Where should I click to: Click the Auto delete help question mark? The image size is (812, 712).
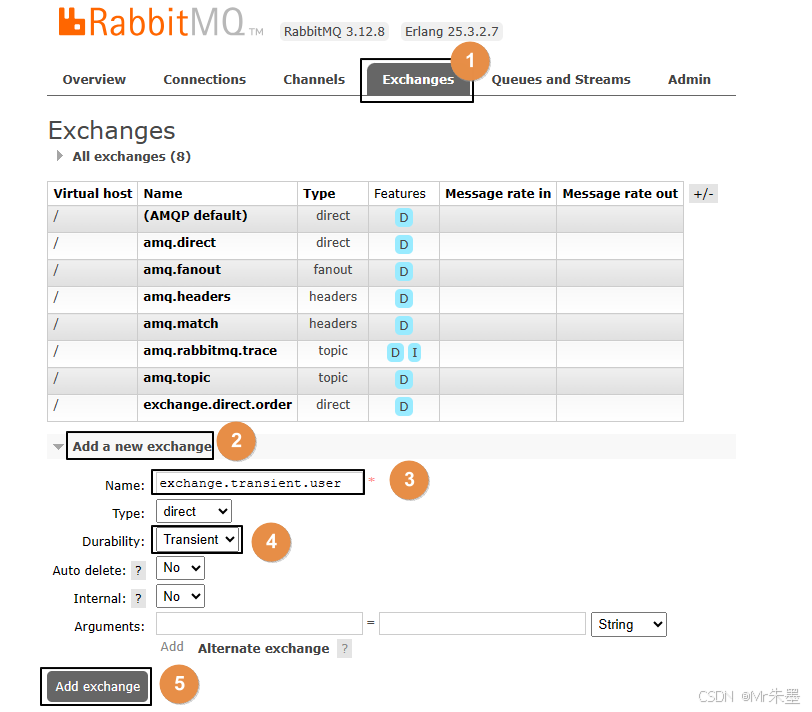pyautogui.click(x=138, y=571)
